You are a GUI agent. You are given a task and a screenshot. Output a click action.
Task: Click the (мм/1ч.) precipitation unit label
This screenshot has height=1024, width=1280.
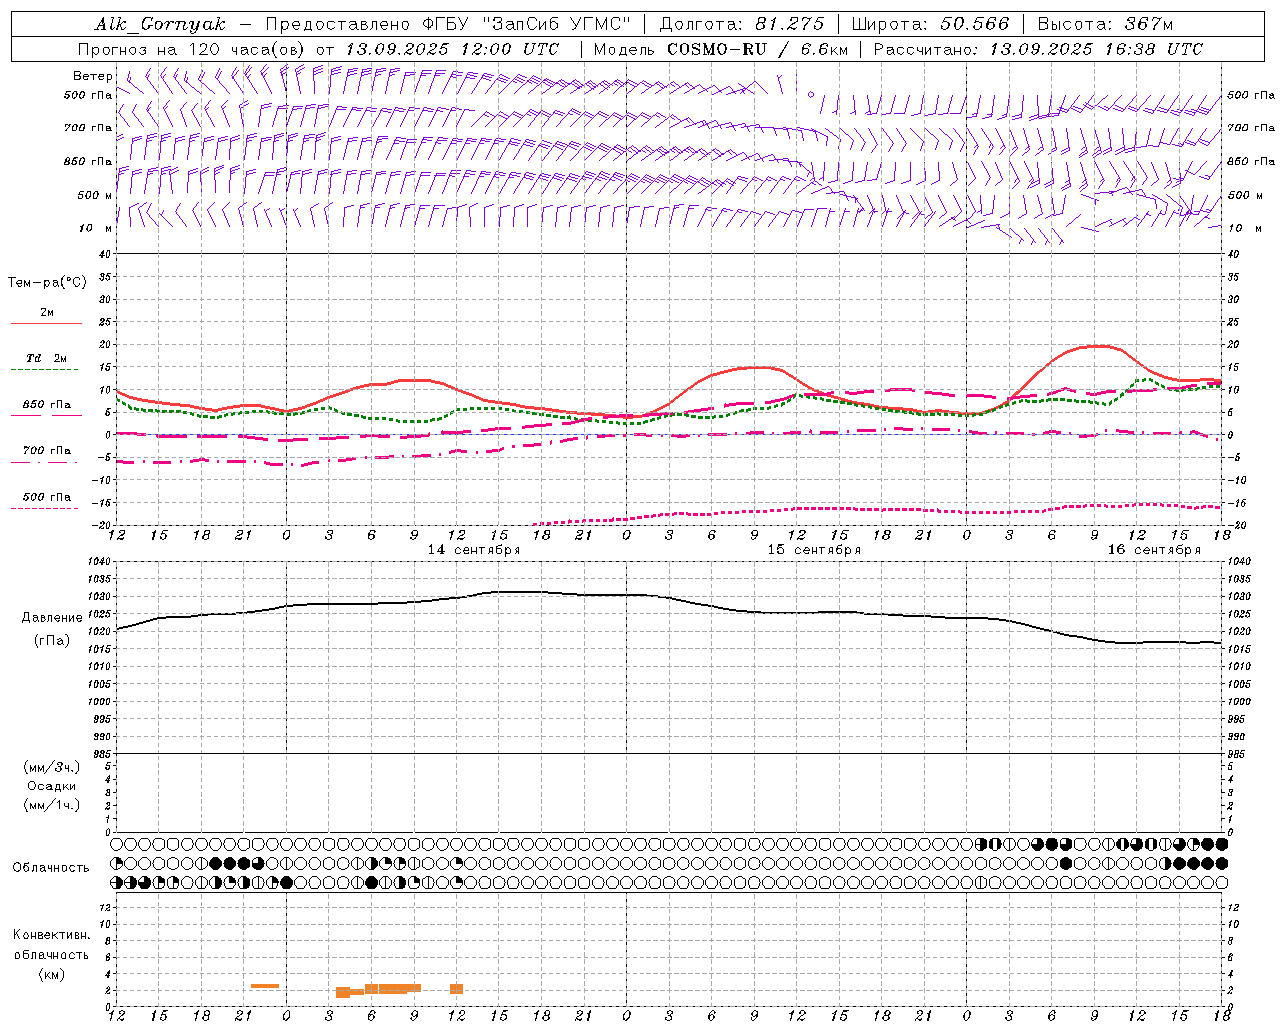coord(52,805)
